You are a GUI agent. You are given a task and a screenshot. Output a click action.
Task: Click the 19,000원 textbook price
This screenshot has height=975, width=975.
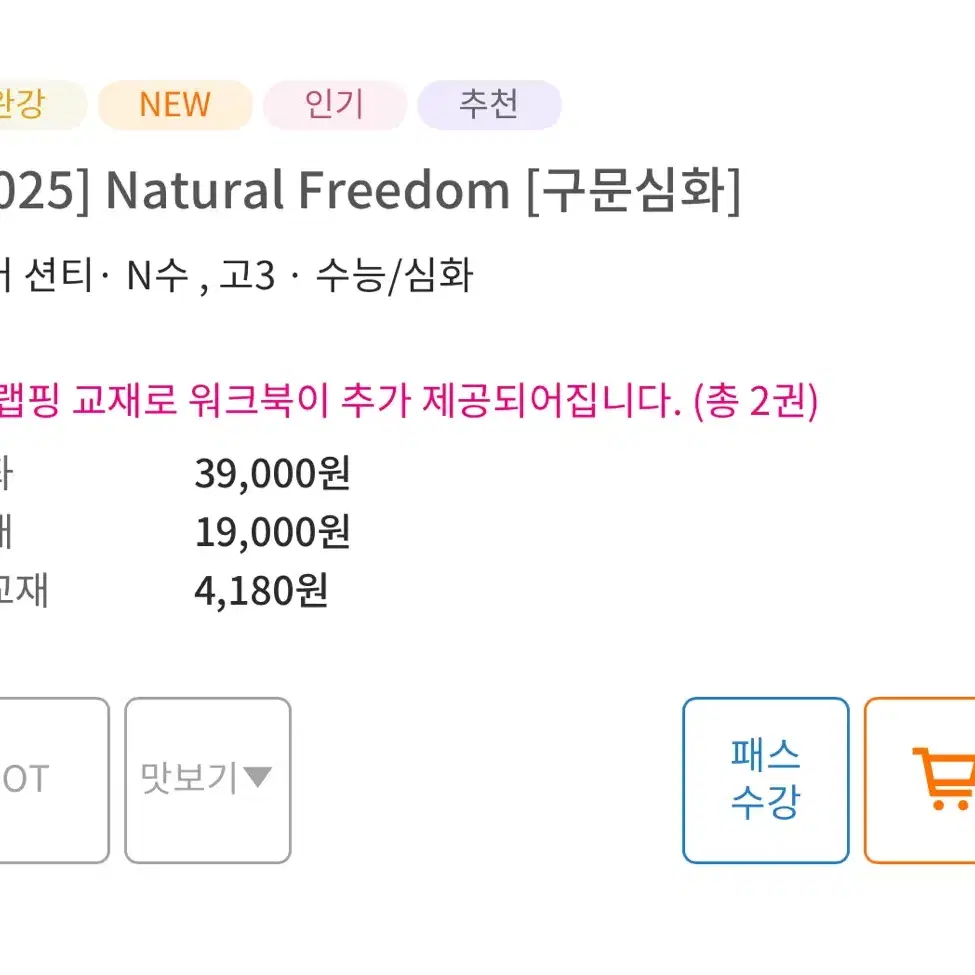pyautogui.click(x=272, y=532)
